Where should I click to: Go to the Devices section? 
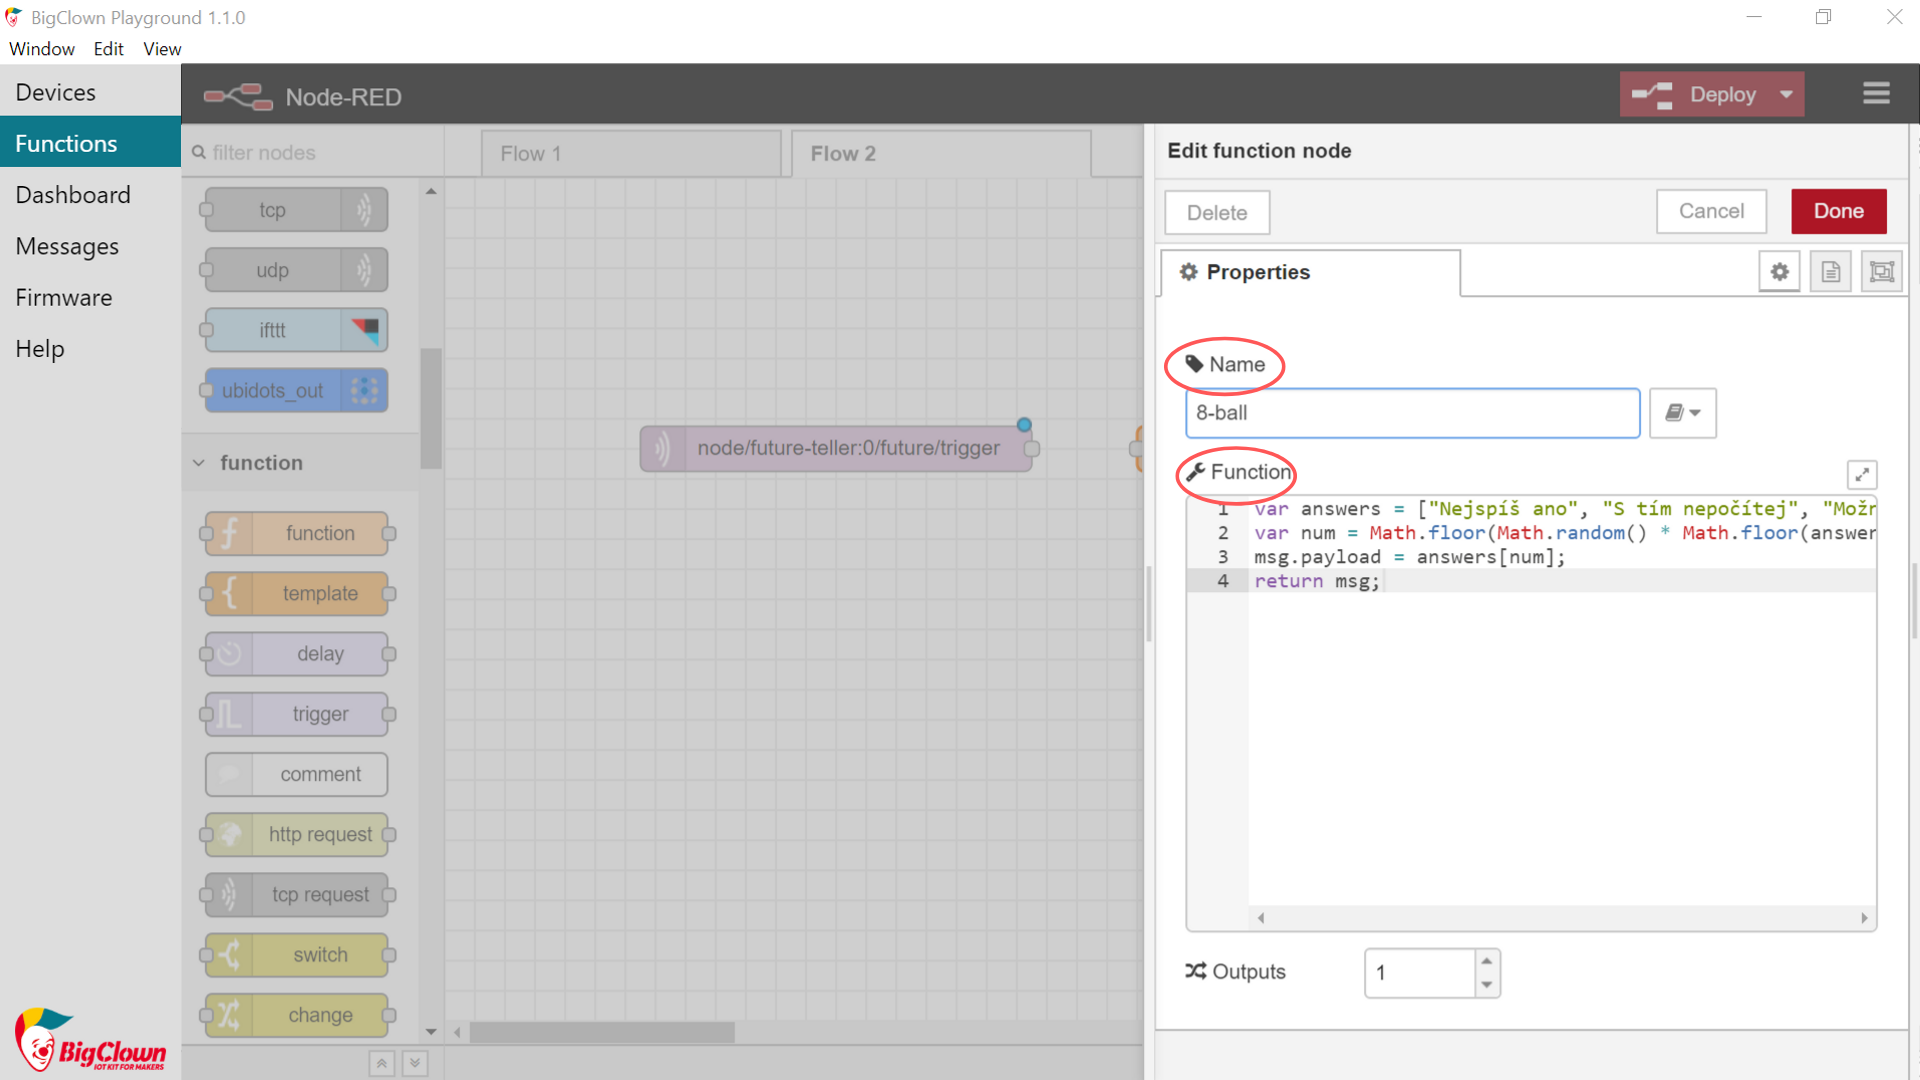click(90, 92)
